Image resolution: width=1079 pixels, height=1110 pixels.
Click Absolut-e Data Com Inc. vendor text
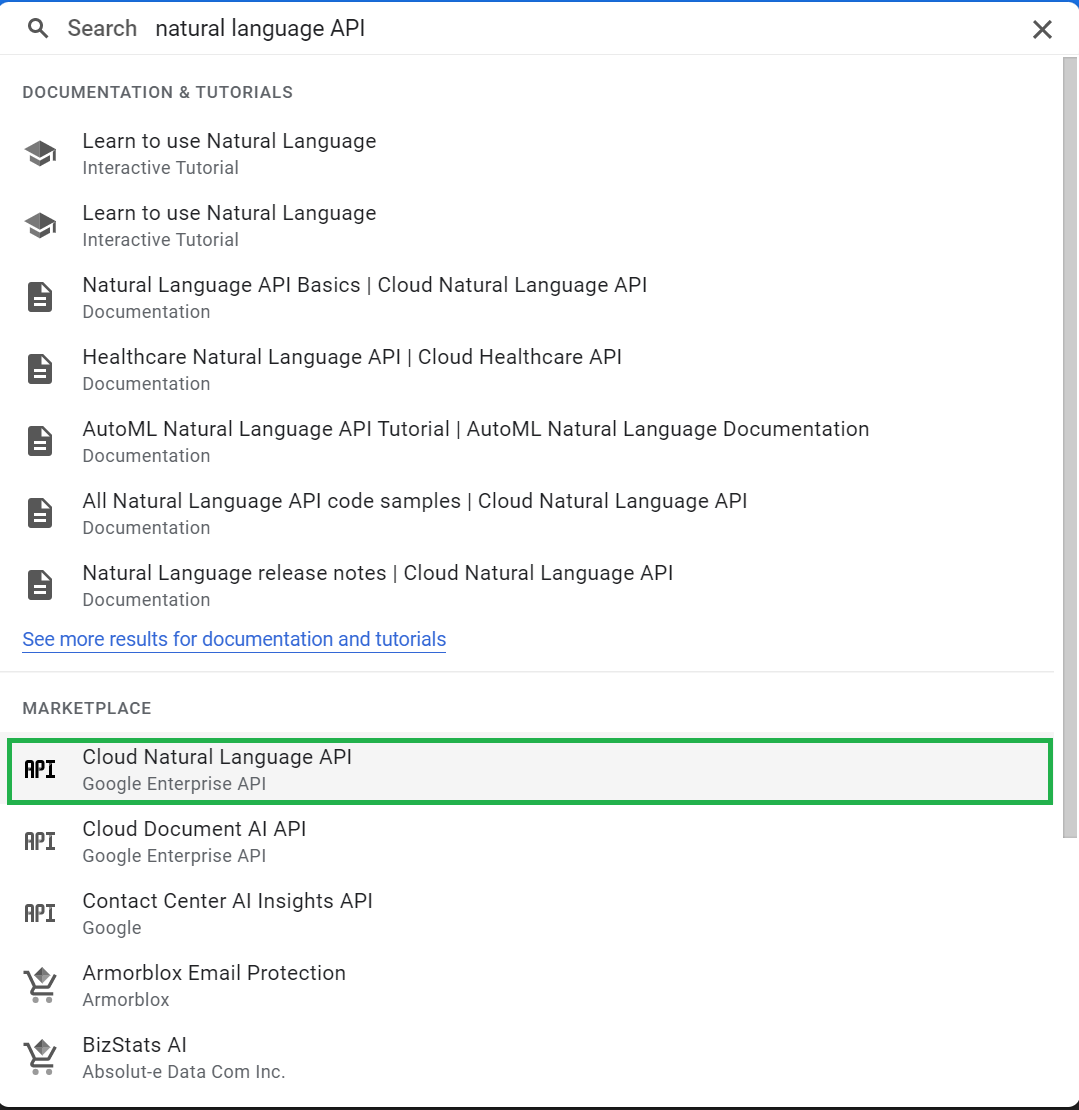(x=184, y=1072)
